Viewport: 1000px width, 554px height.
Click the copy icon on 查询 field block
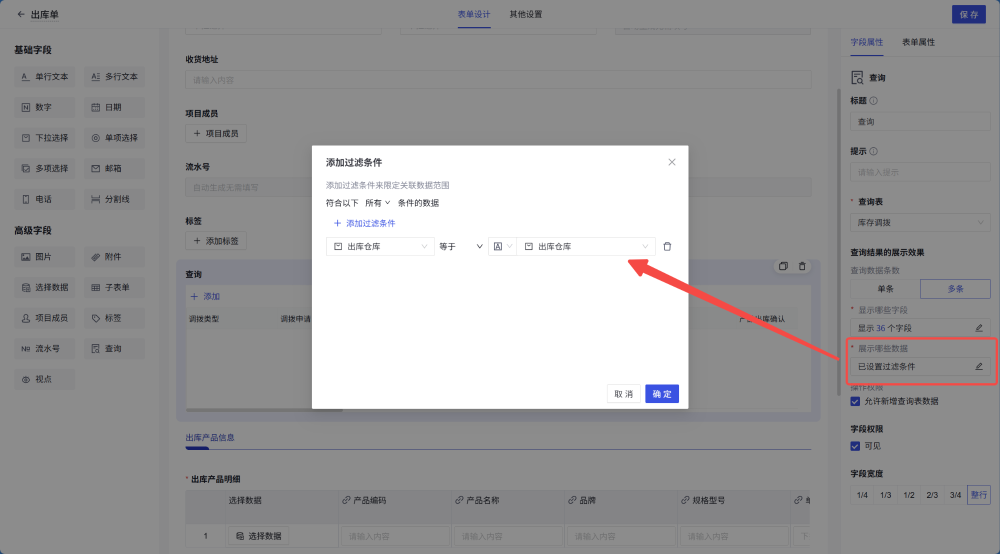point(784,266)
